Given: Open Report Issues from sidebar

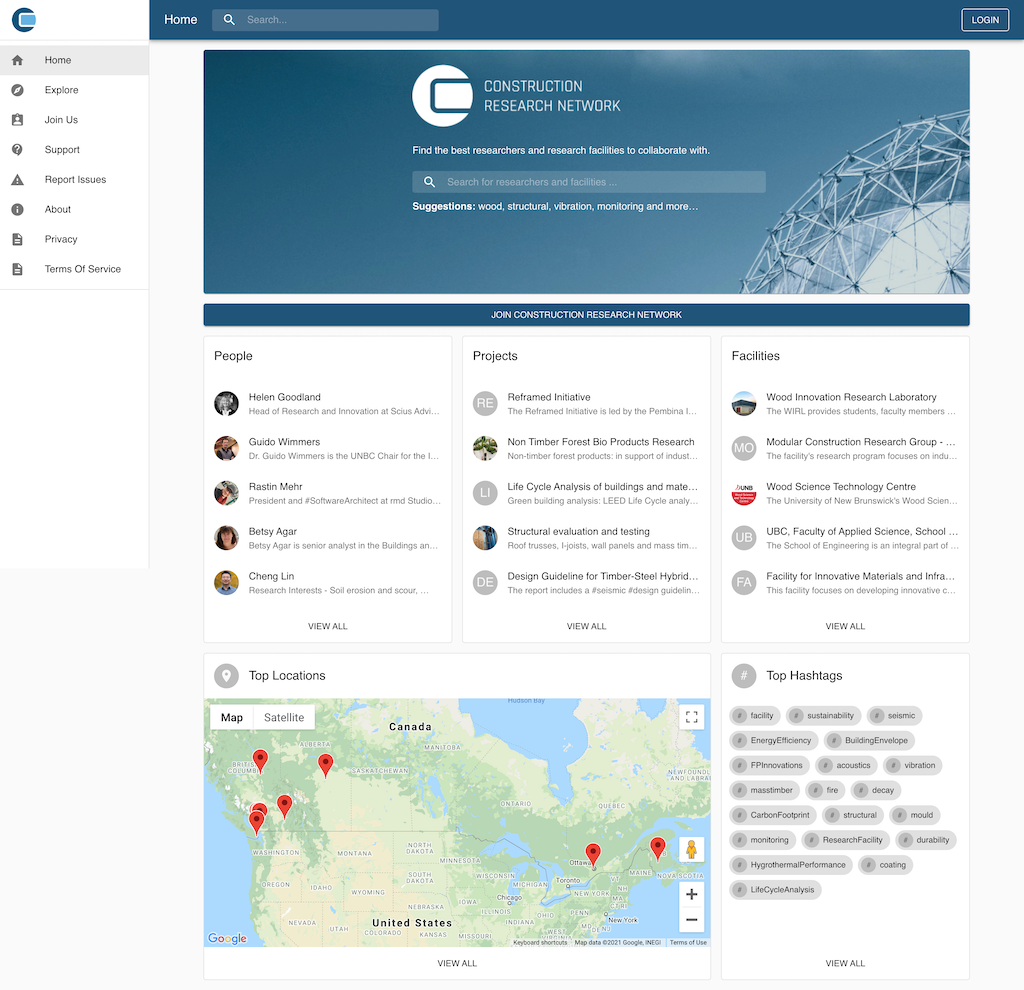Looking at the screenshot, I should click(74, 180).
